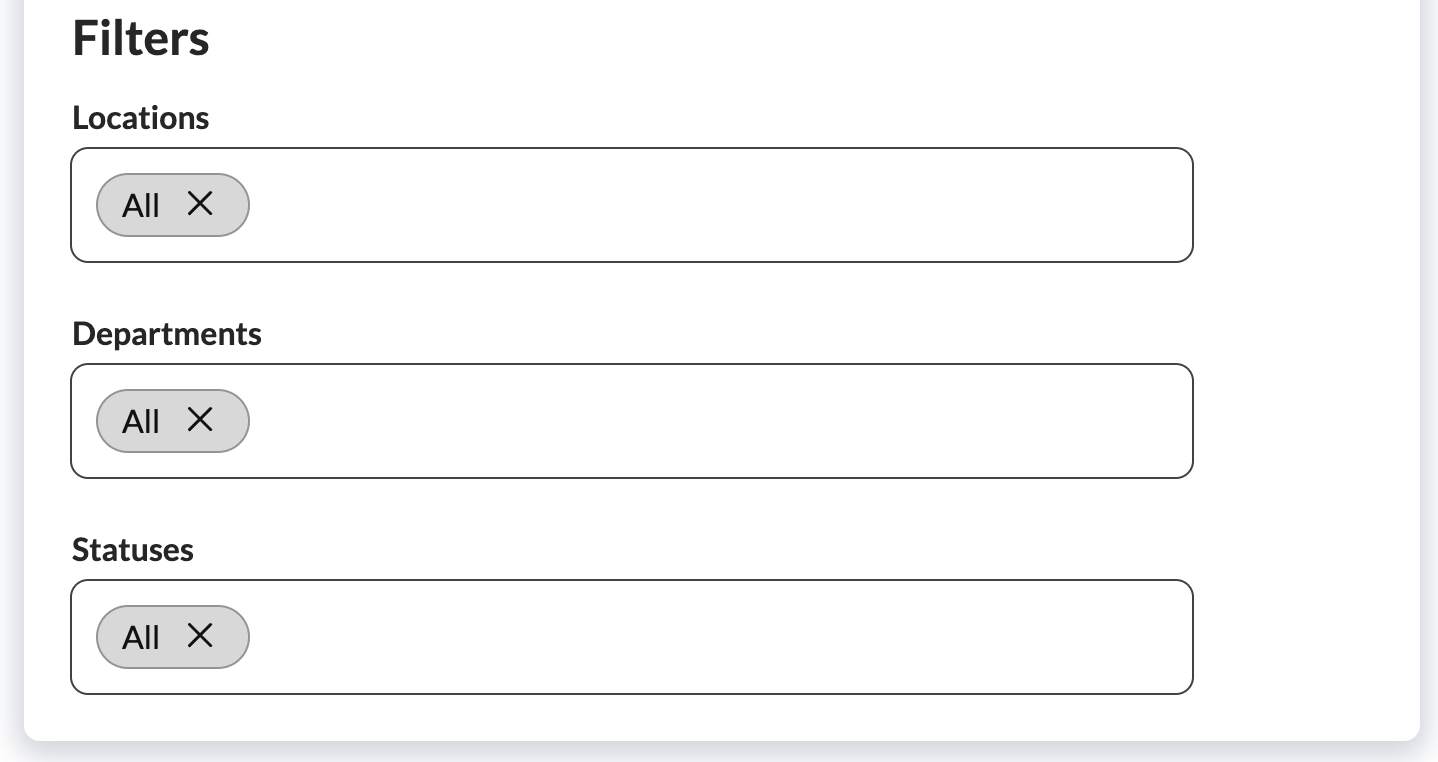The image size is (1438, 762).
Task: Click the text All in Locations chip
Action: 140,206
